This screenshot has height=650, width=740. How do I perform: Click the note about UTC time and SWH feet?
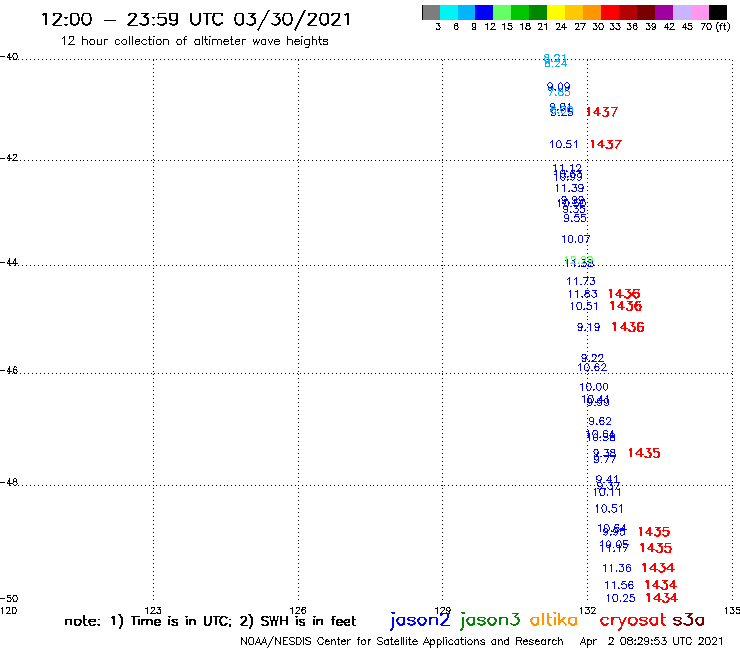pyautogui.click(x=210, y=621)
